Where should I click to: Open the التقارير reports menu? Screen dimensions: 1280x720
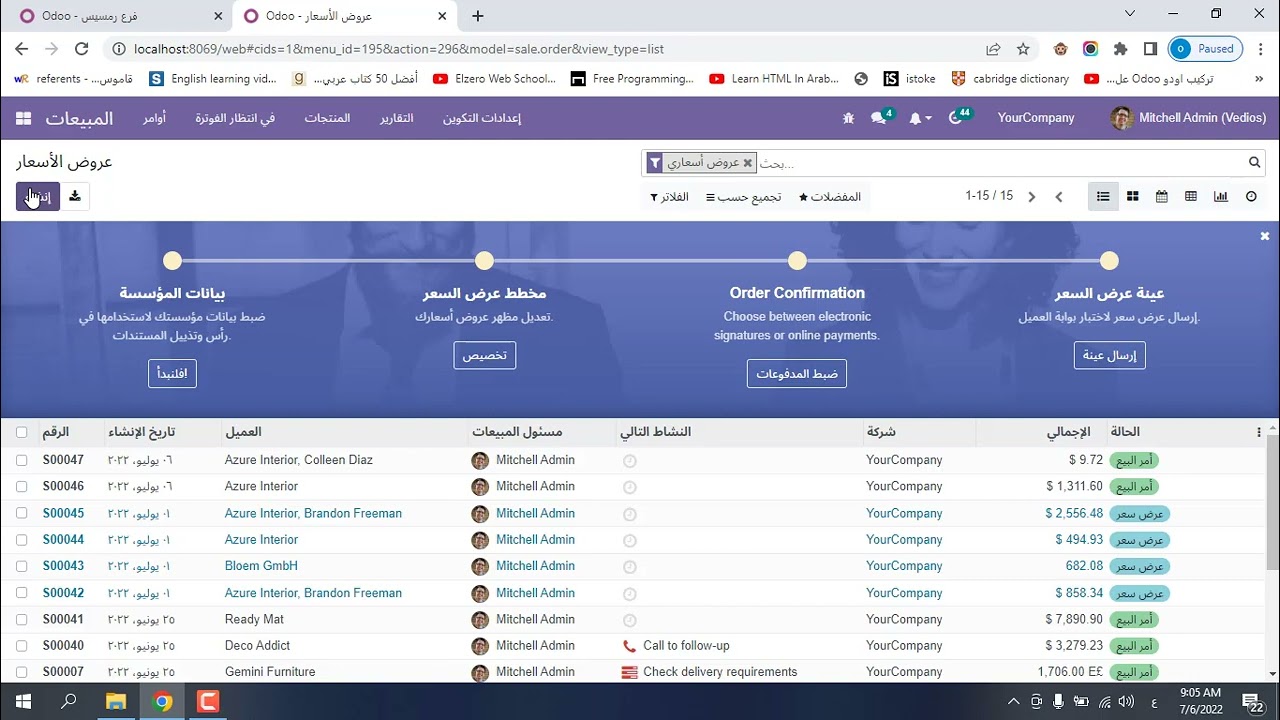coord(397,118)
